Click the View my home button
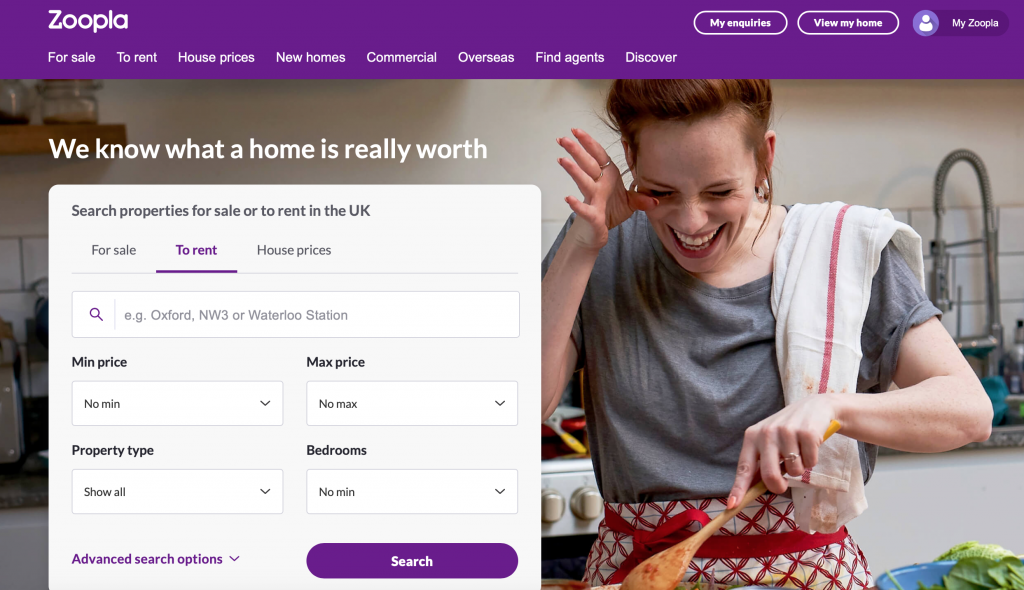 coord(848,23)
